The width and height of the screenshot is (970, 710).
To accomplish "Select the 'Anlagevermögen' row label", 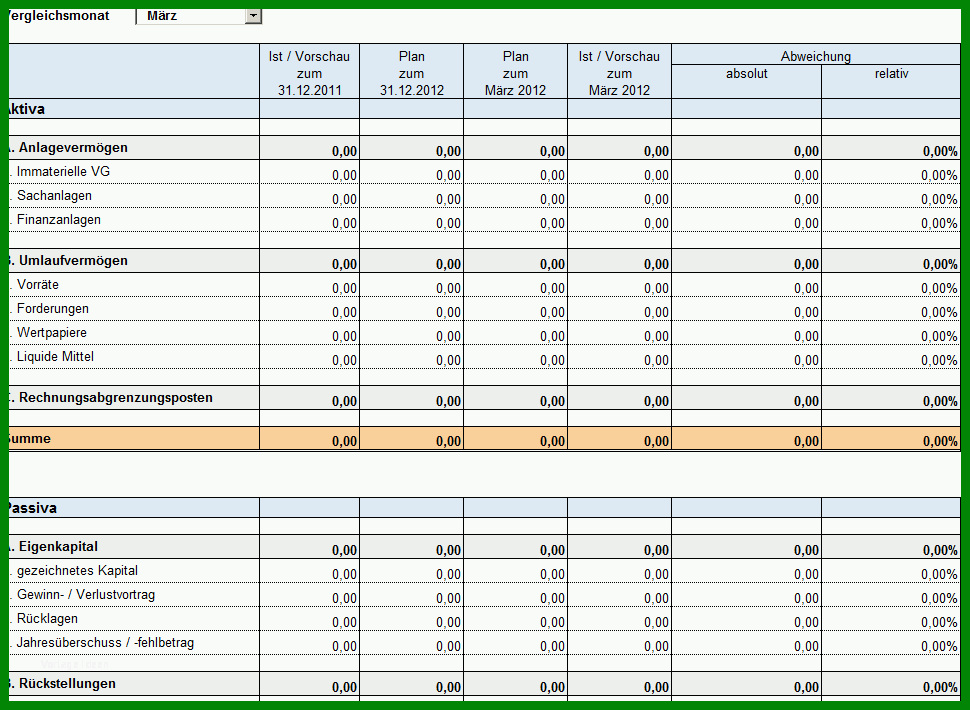I will pos(73,148).
